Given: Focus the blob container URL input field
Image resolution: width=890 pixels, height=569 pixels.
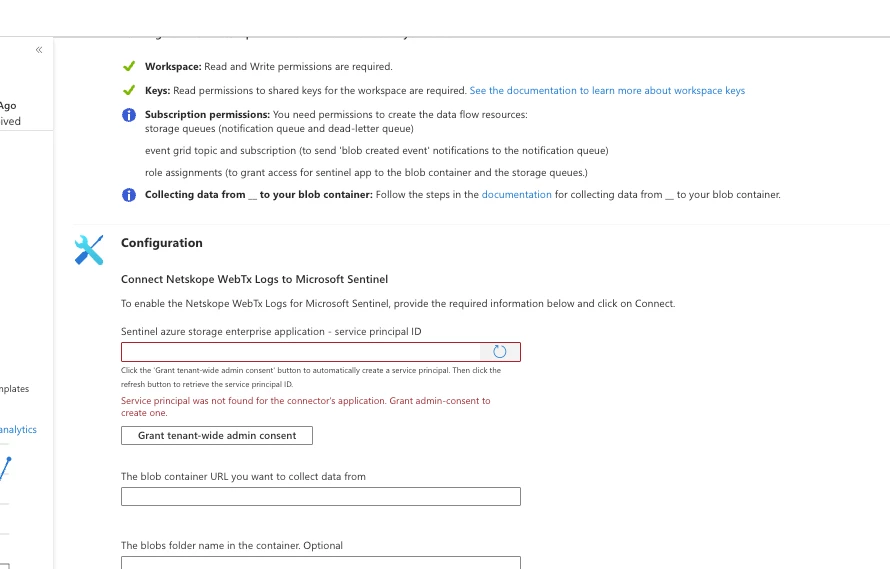Looking at the screenshot, I should (x=321, y=496).
